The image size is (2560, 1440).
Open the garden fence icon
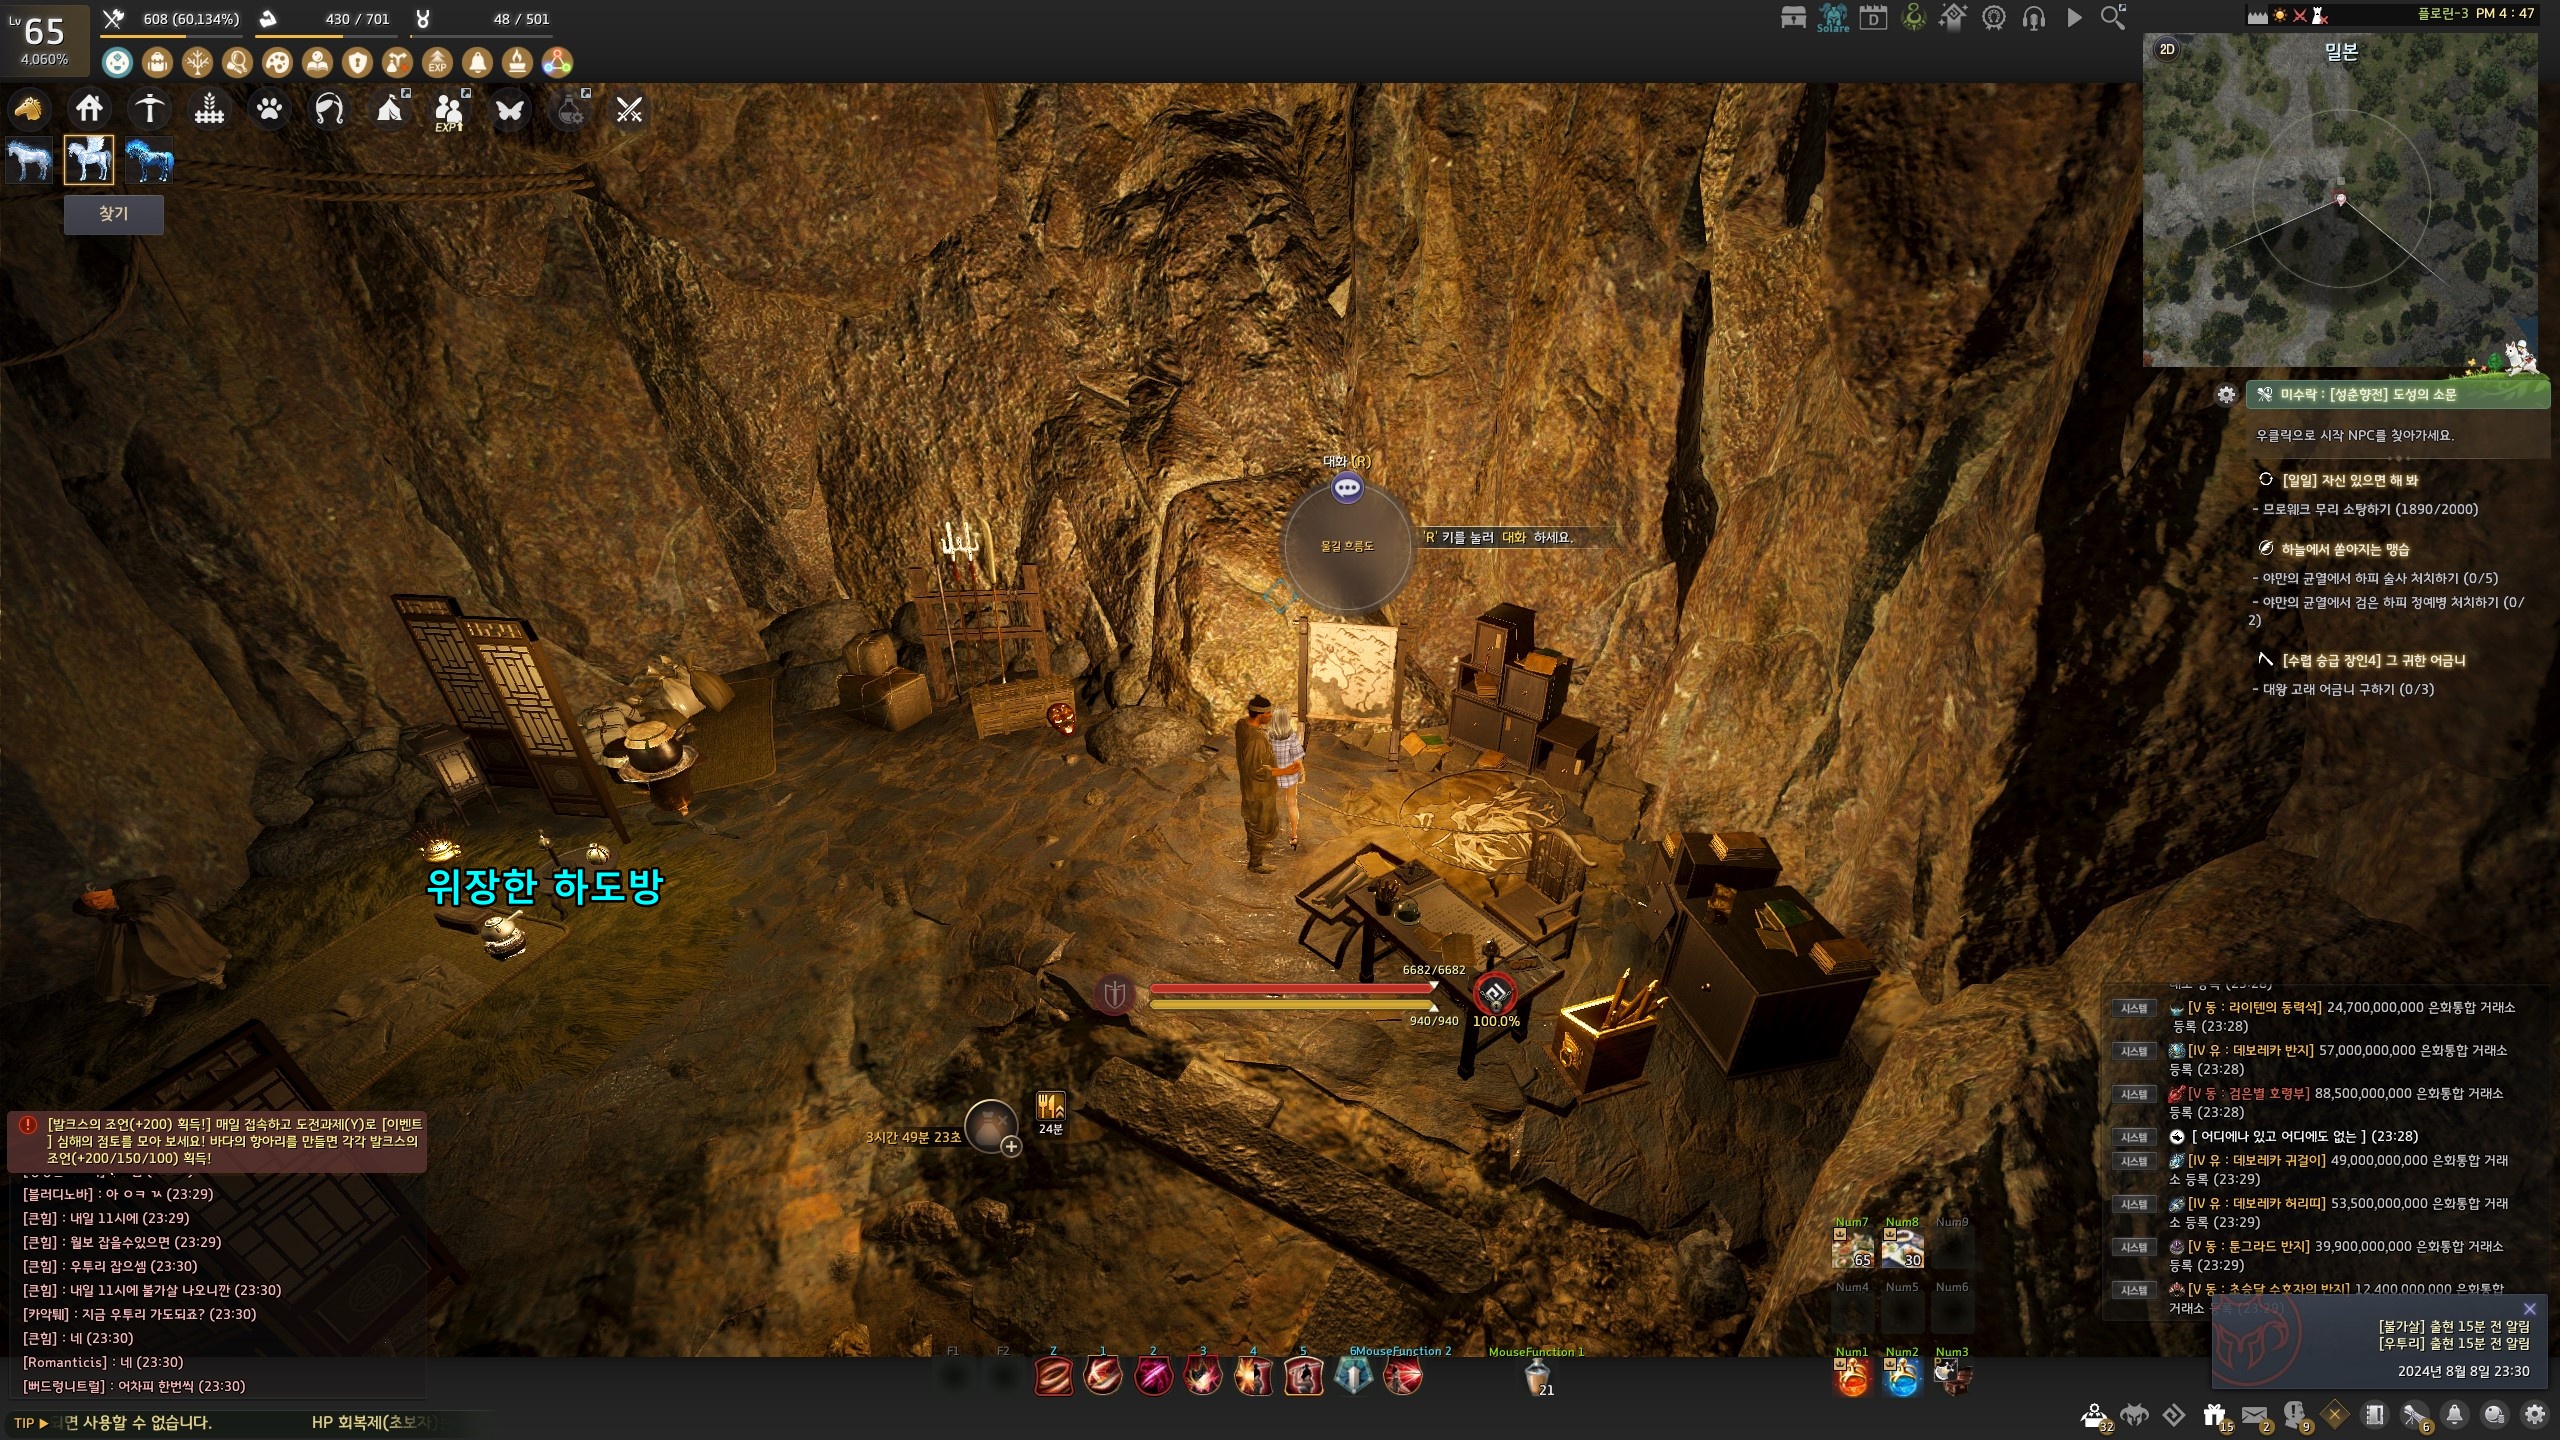coord(209,108)
